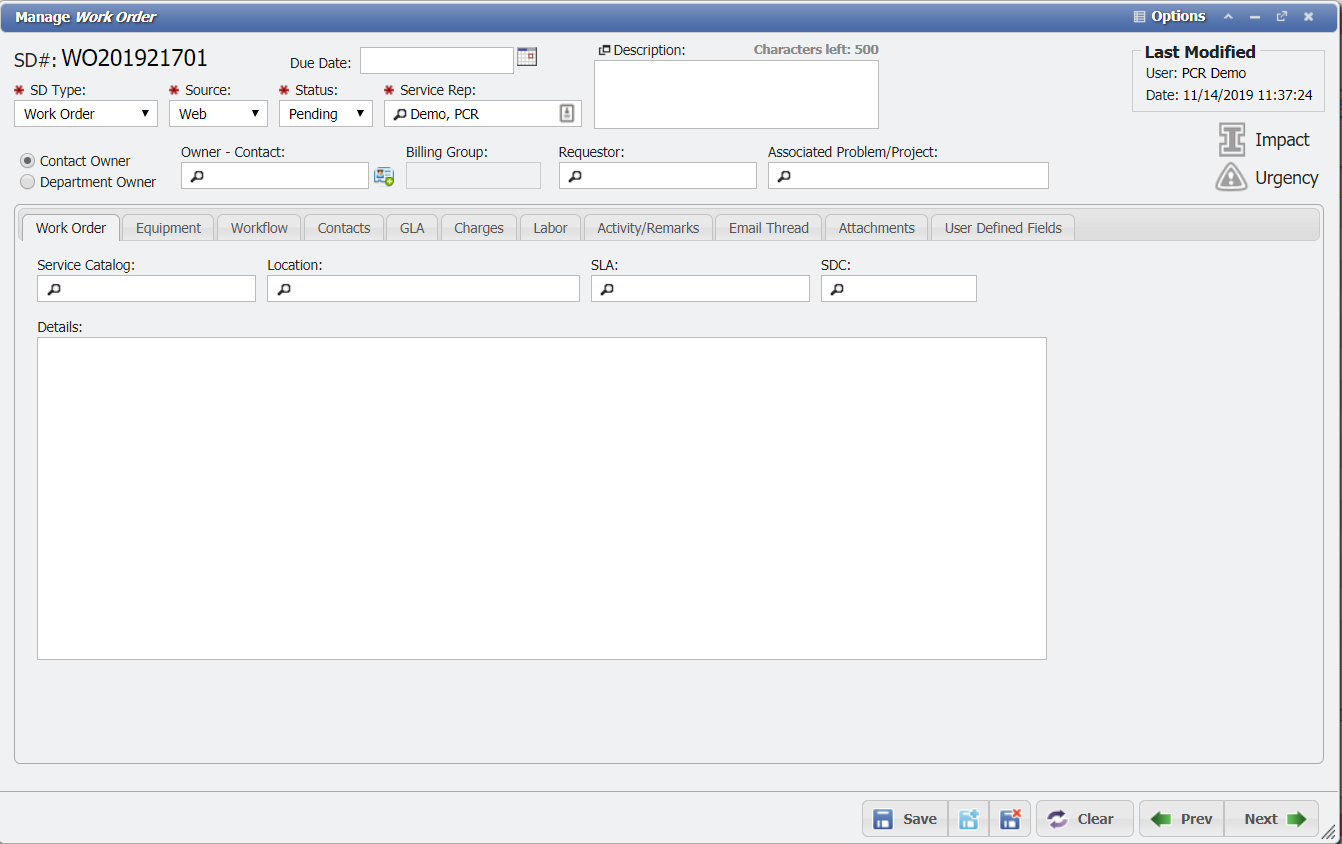Toggle the window collapse arrow in title bar
This screenshot has width=1342, height=844.
[1228, 16]
